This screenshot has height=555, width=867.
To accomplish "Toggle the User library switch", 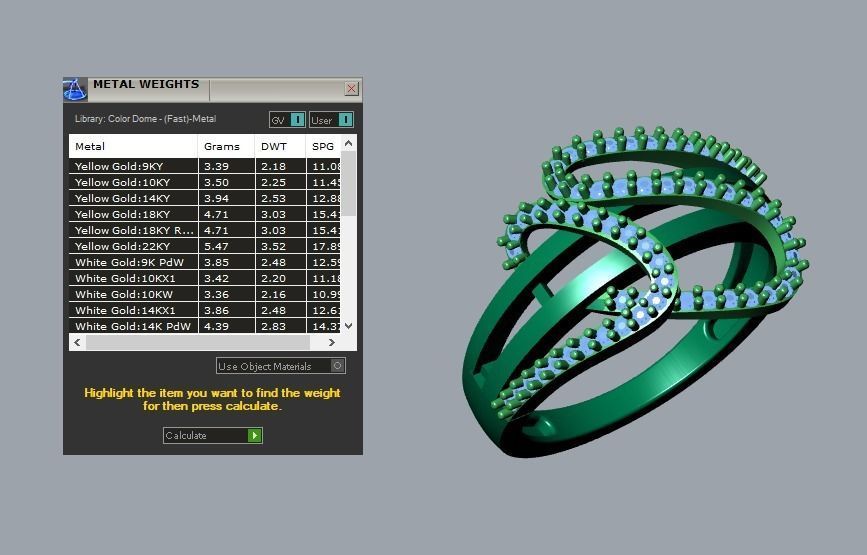I will click(x=331, y=119).
